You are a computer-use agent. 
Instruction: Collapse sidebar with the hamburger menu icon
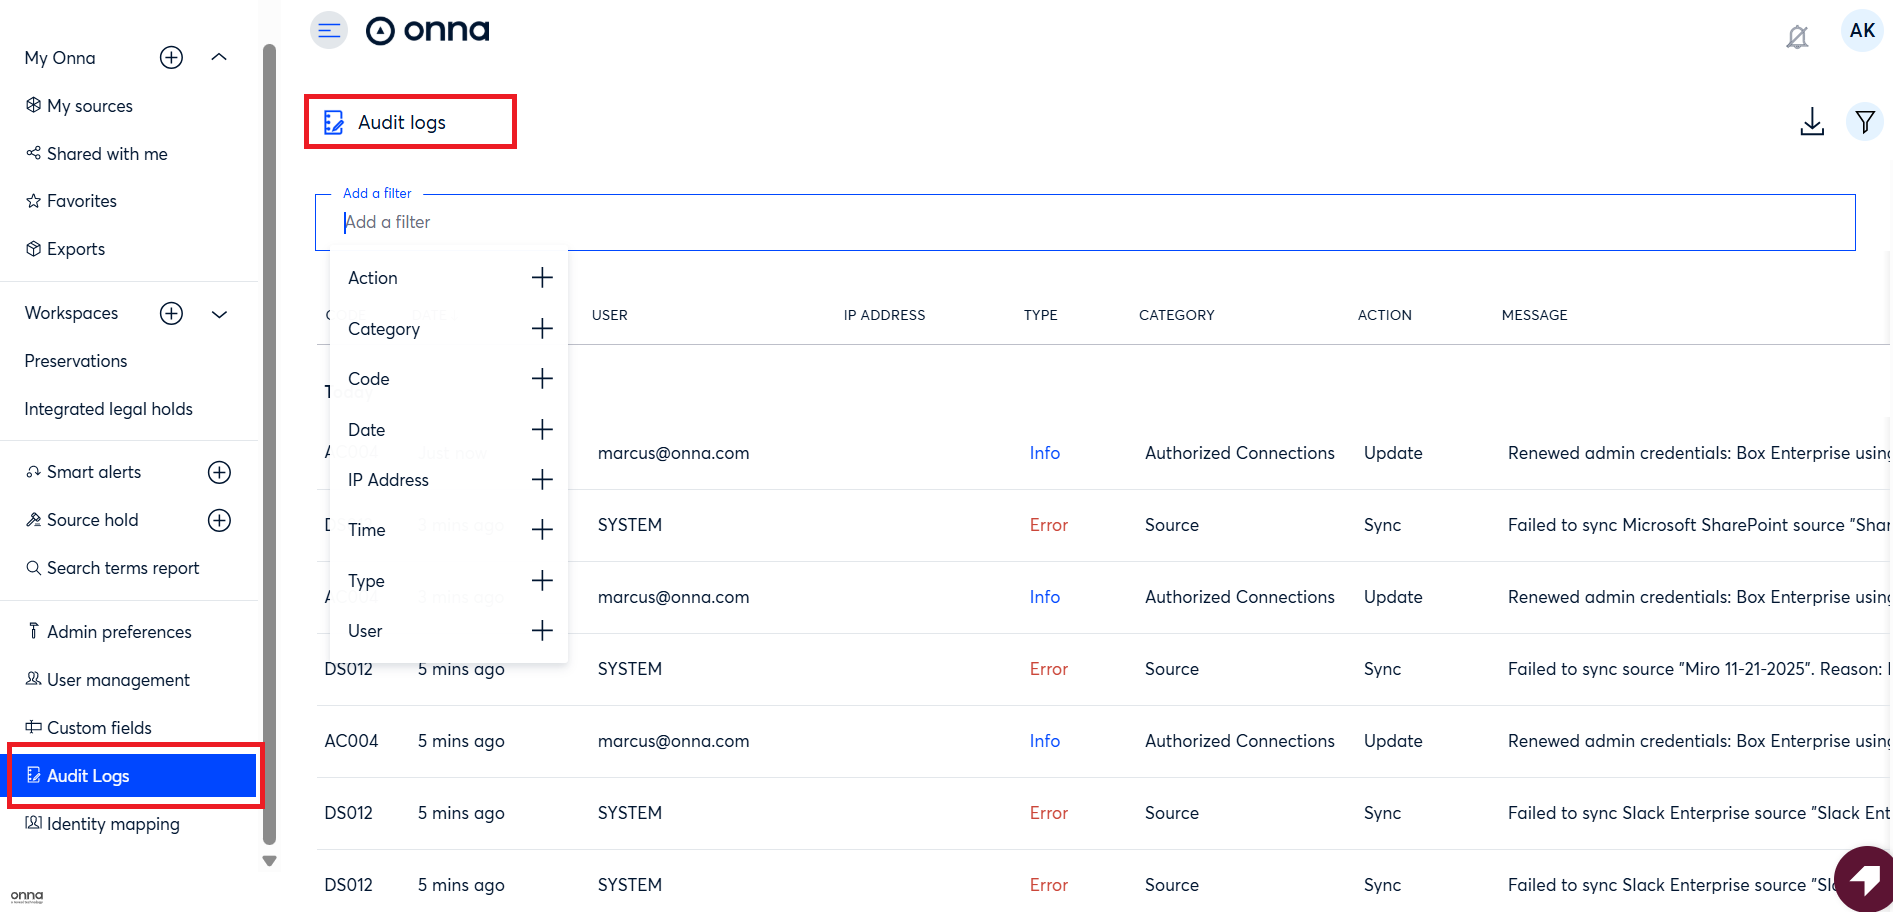329,31
